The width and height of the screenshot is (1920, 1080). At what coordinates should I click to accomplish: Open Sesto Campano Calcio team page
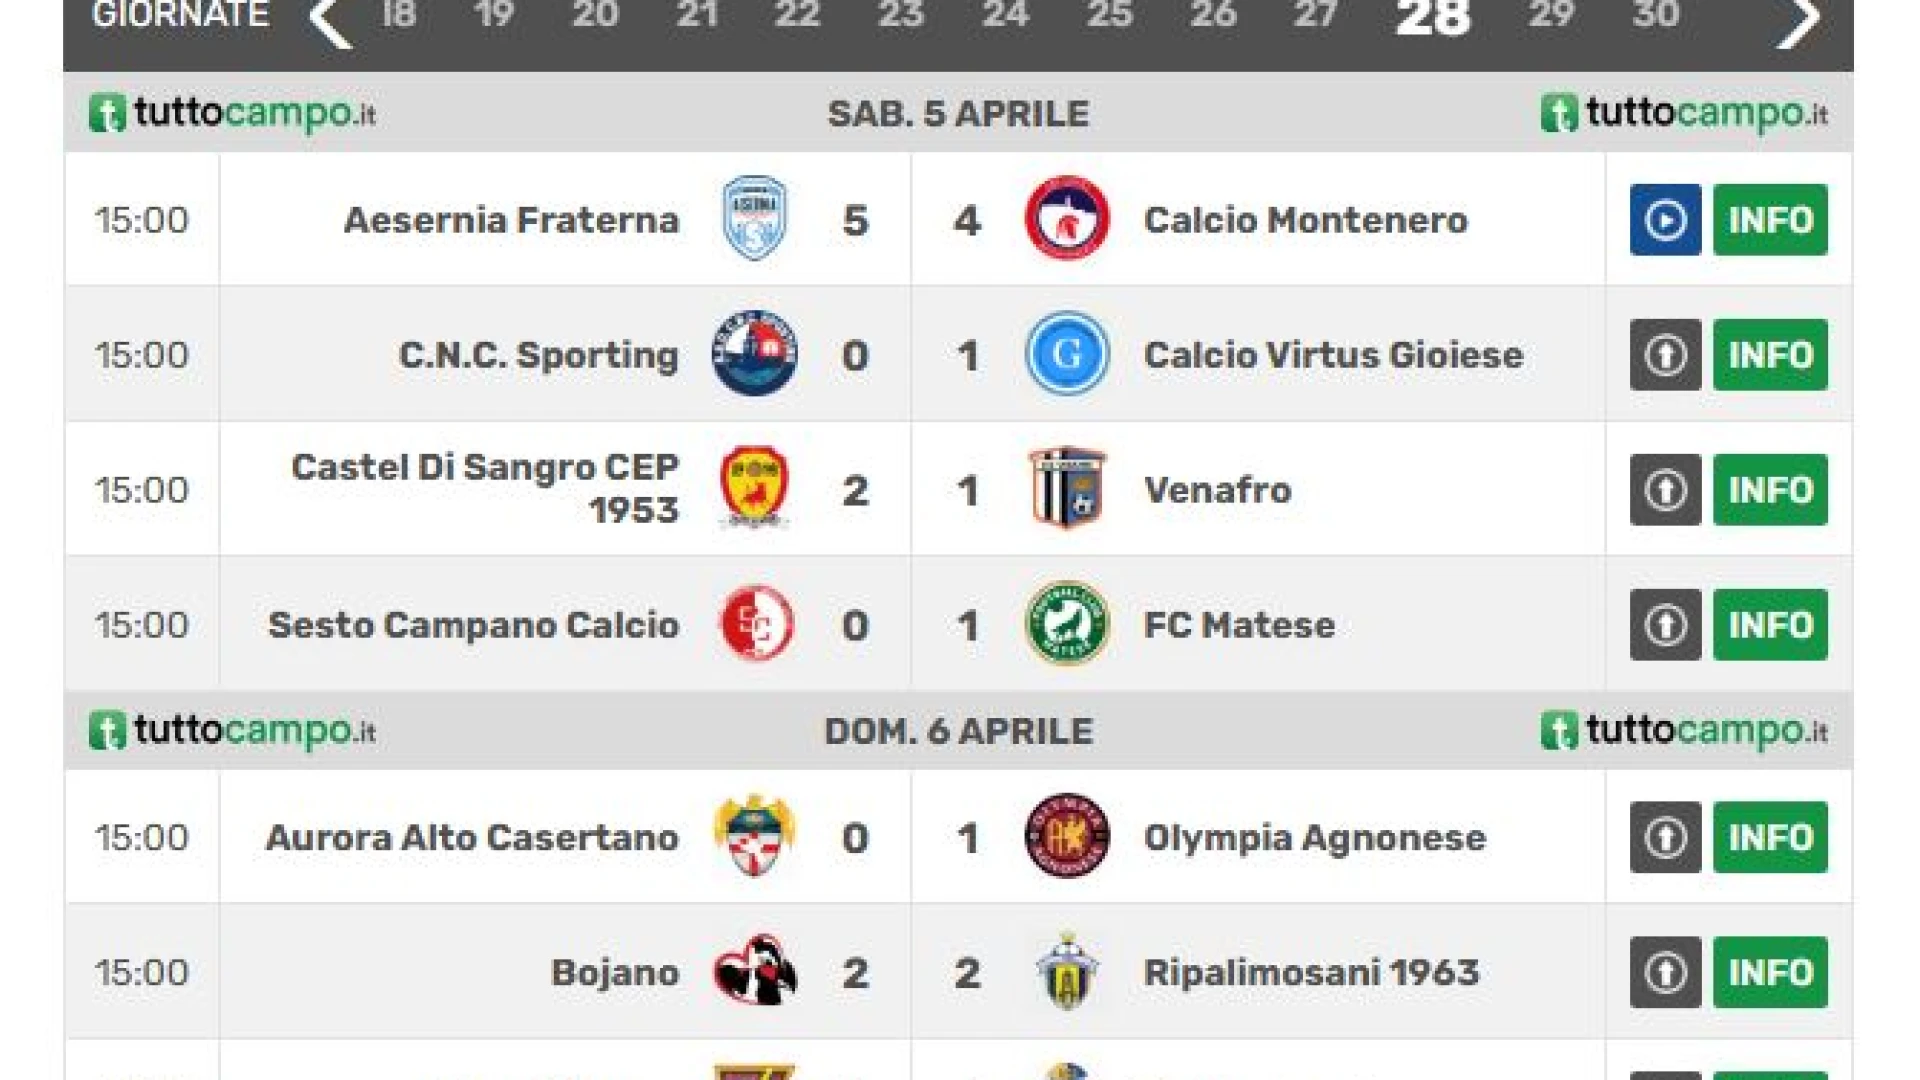click(x=474, y=625)
